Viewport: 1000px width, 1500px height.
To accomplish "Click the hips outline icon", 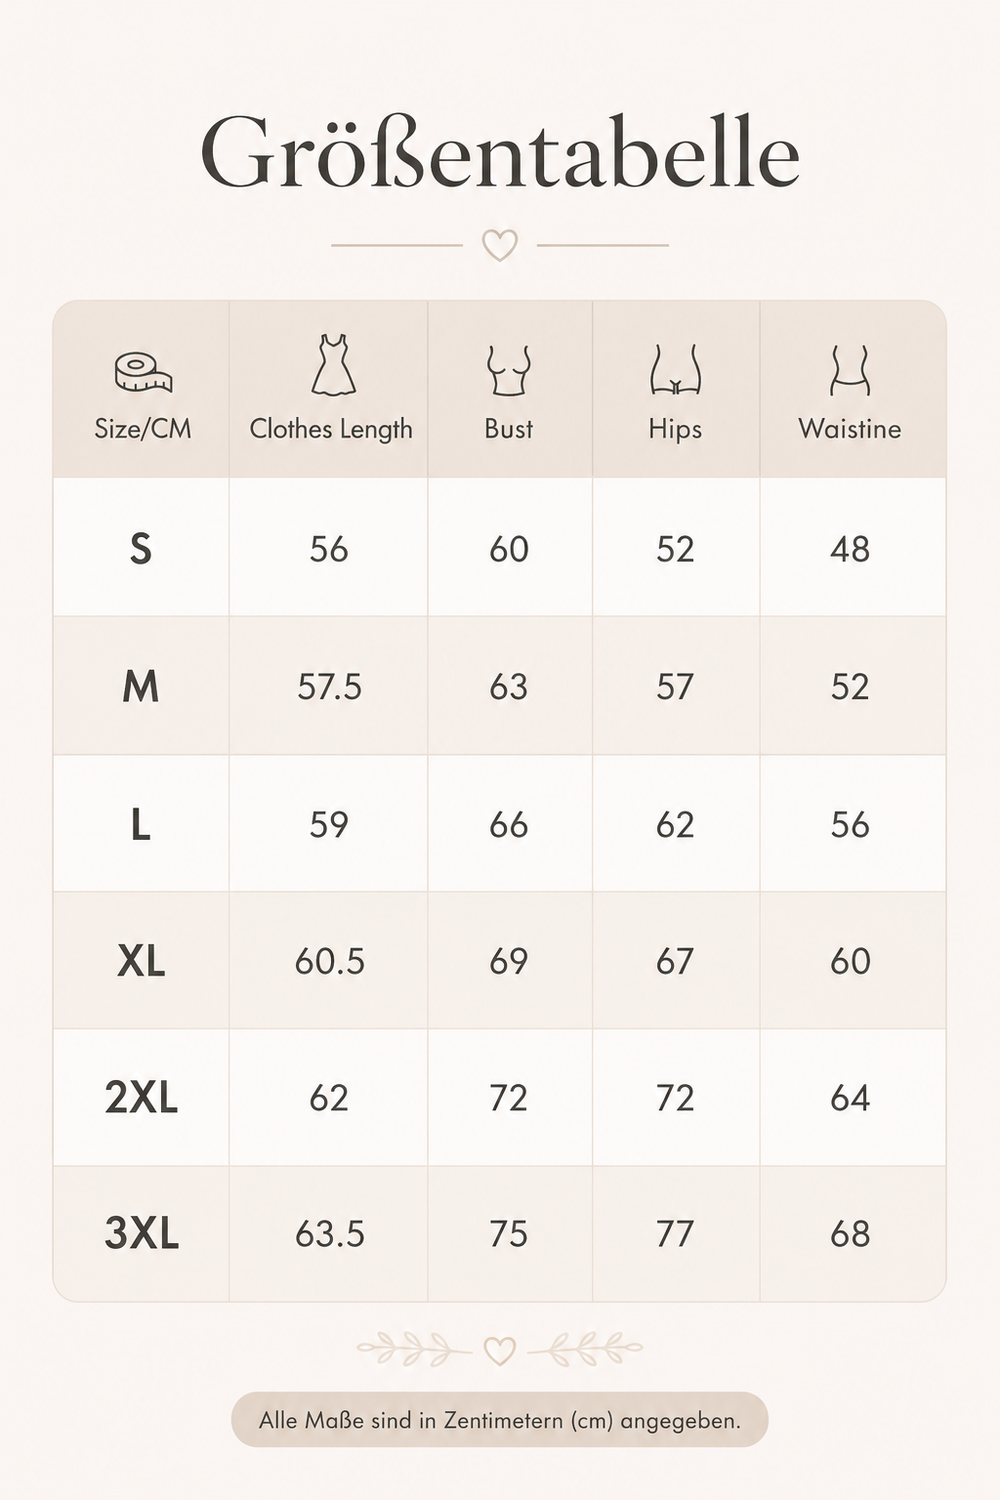I will pos(676,370).
